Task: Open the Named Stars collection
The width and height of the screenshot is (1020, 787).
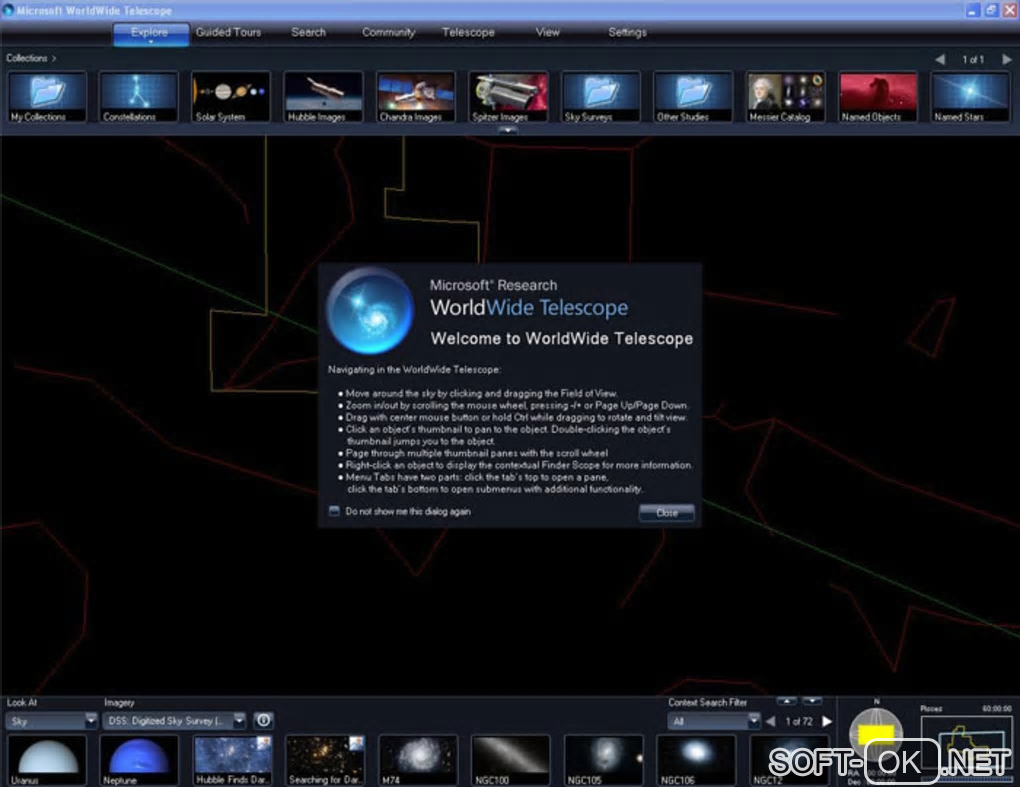Action: [x=971, y=96]
